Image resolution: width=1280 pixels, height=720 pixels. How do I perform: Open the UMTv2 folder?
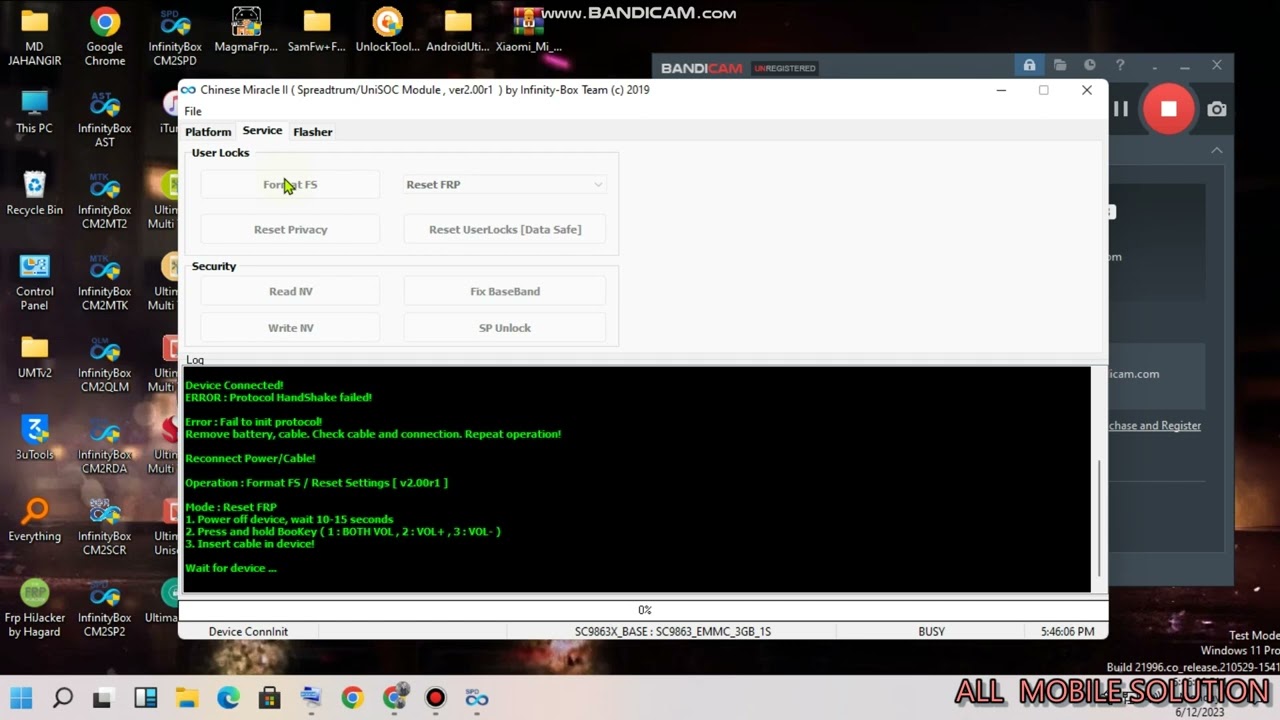coord(34,356)
